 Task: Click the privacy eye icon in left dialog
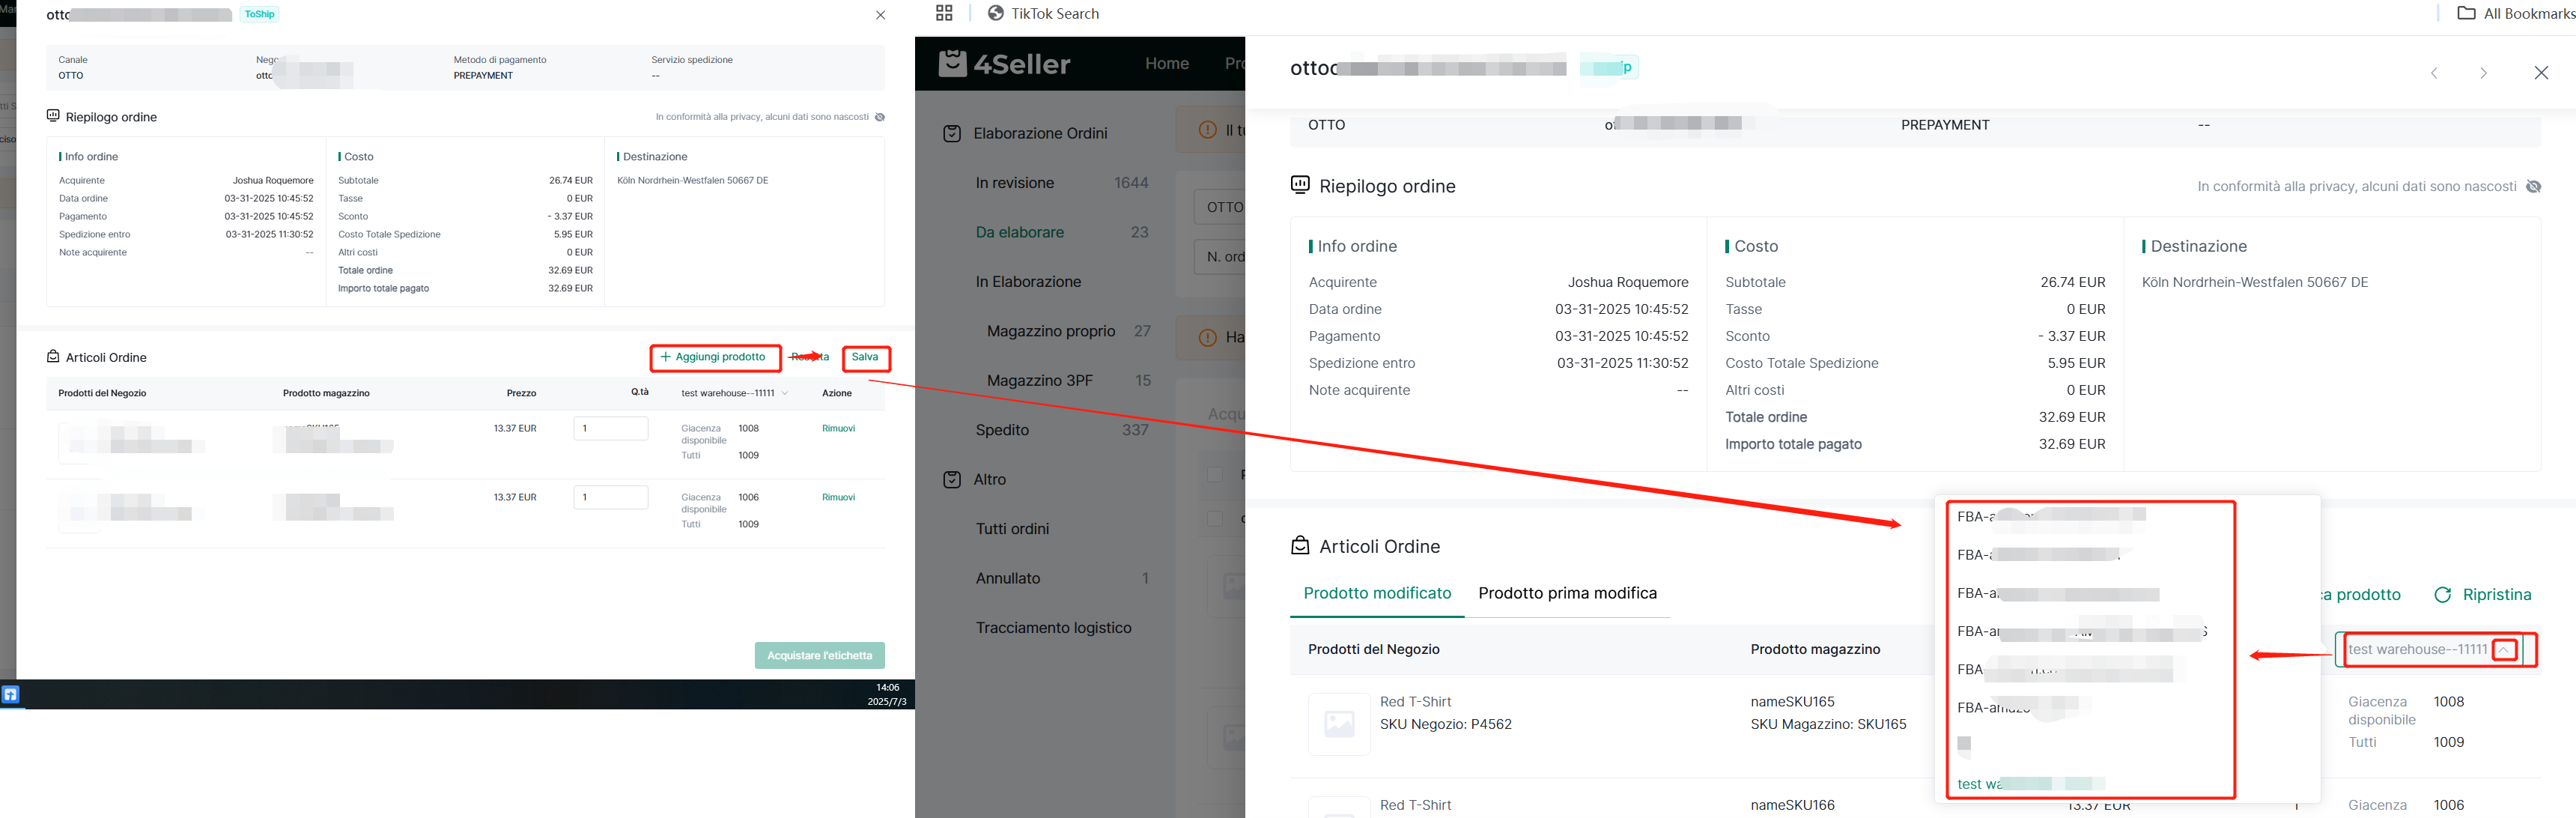pyautogui.click(x=880, y=117)
